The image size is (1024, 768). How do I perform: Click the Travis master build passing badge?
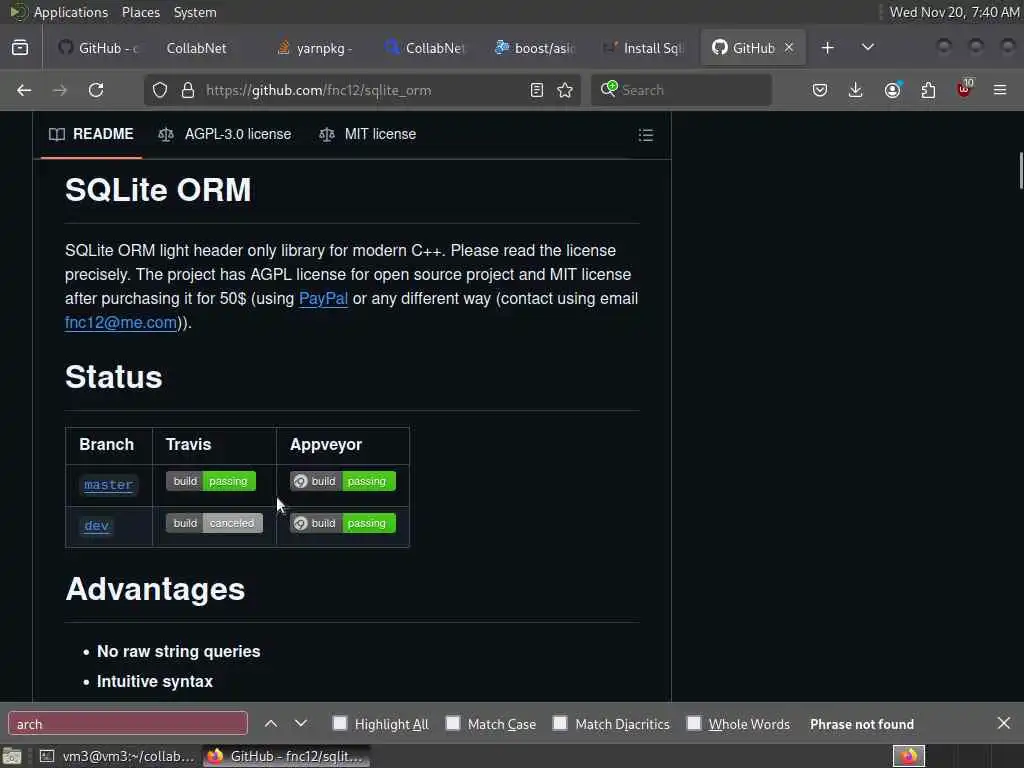pos(211,481)
